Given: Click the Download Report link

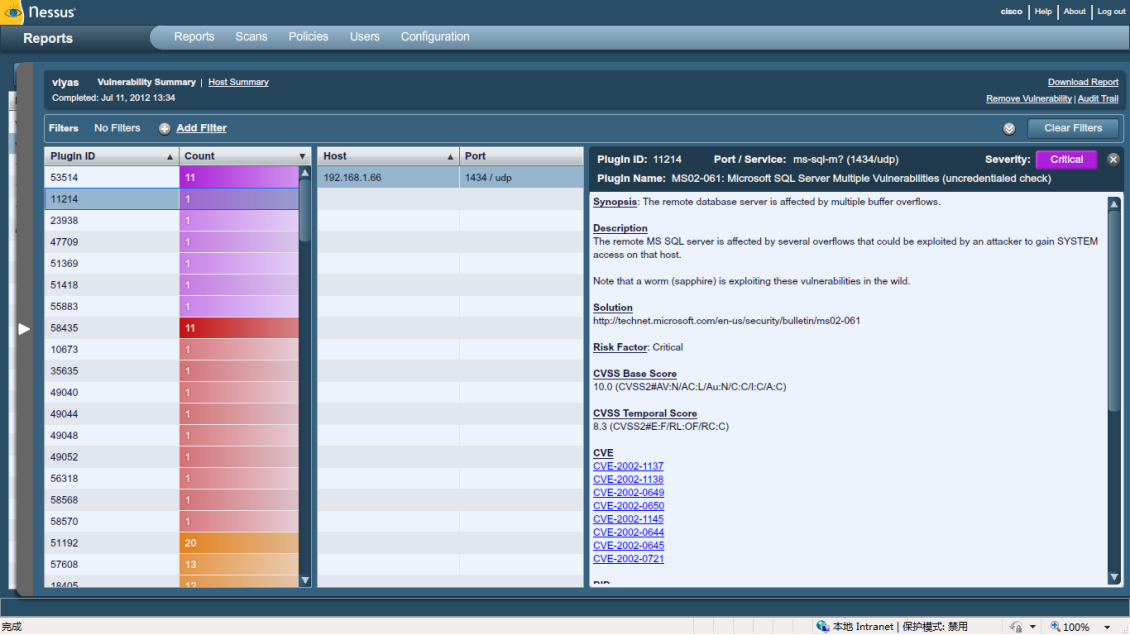Looking at the screenshot, I should [x=1082, y=82].
